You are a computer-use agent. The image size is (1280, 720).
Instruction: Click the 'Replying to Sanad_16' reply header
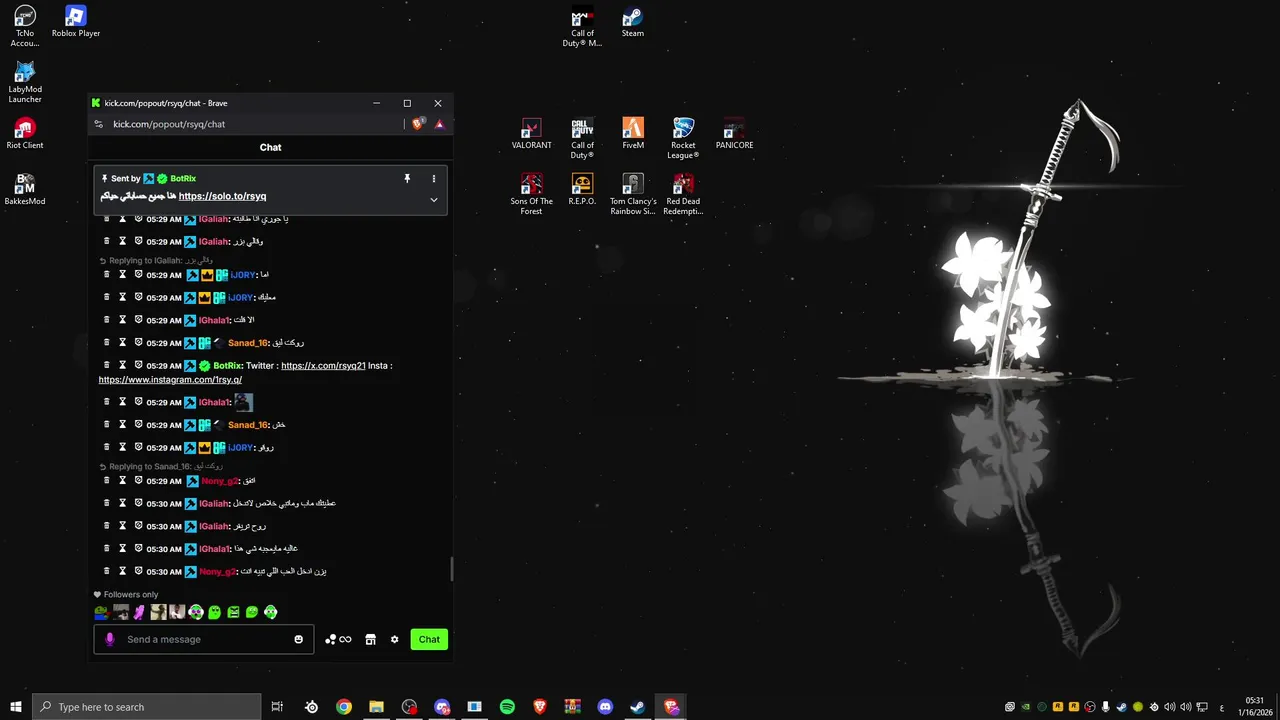pos(160,466)
